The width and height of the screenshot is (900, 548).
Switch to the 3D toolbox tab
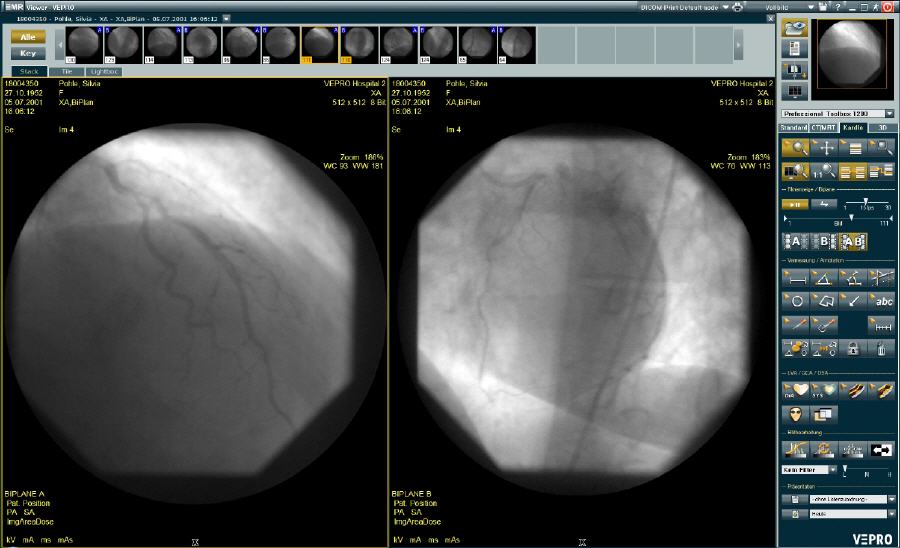pos(882,127)
